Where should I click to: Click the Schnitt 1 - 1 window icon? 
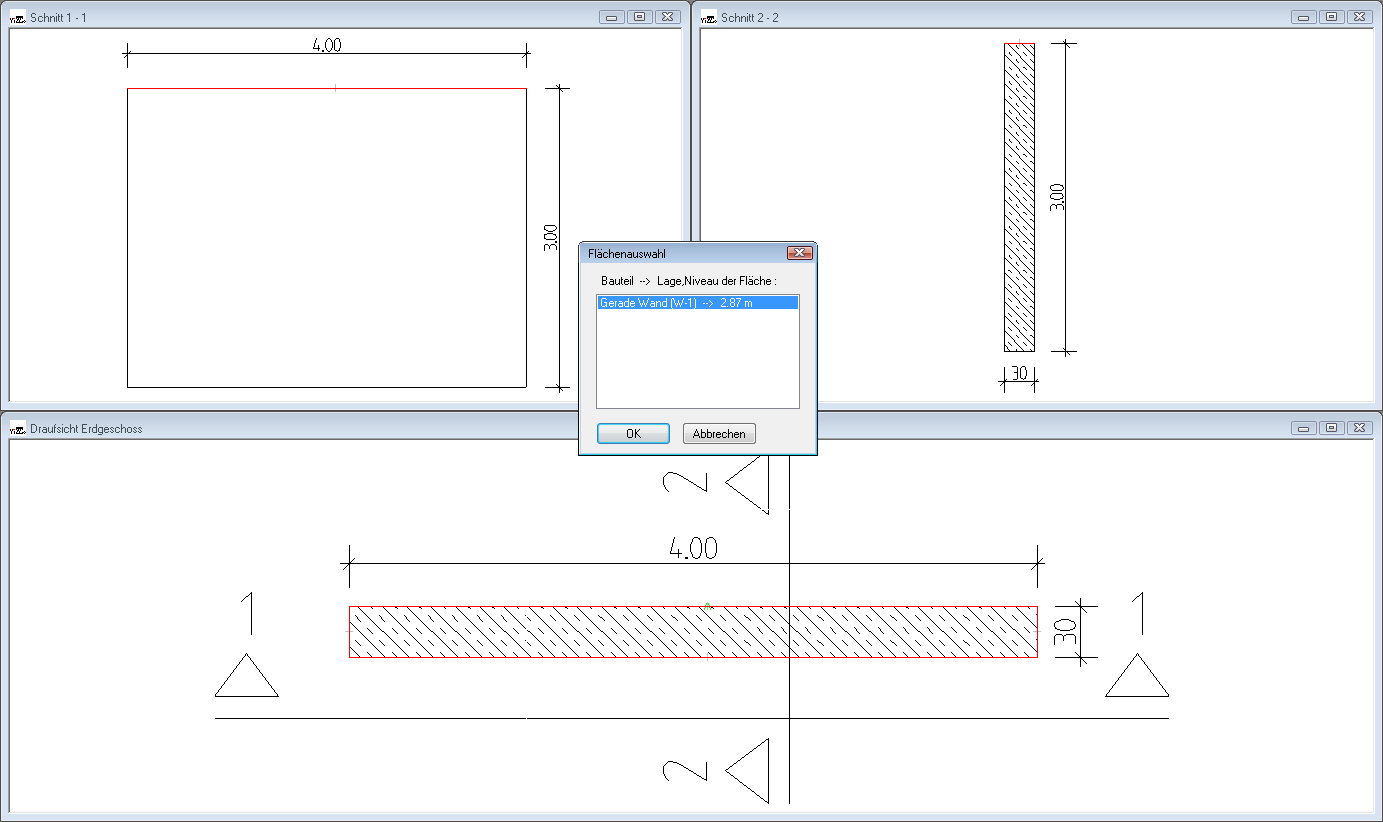17,17
